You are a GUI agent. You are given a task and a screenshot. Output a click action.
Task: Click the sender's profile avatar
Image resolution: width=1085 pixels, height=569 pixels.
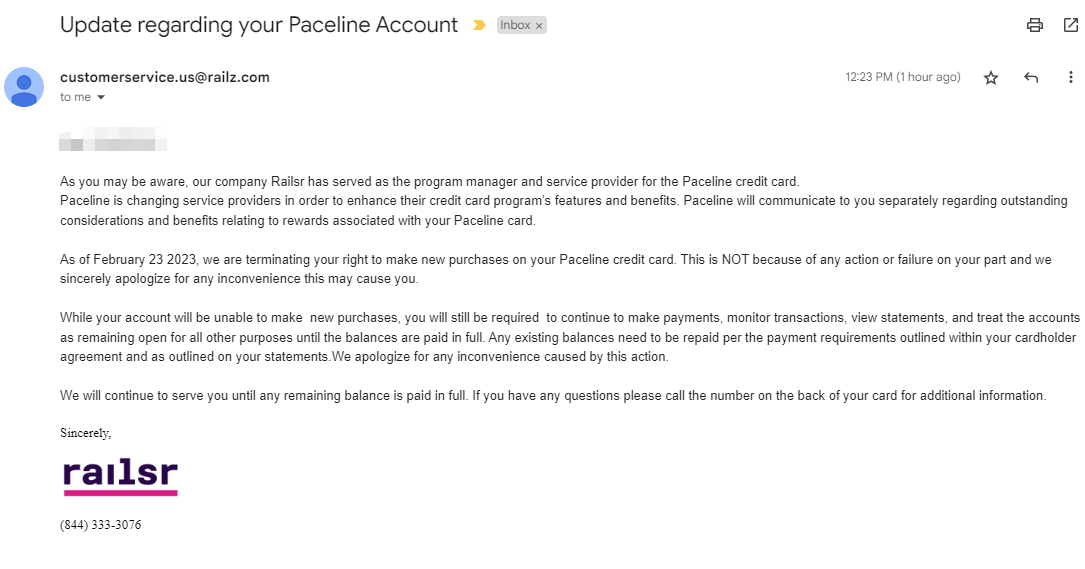[x=24, y=87]
